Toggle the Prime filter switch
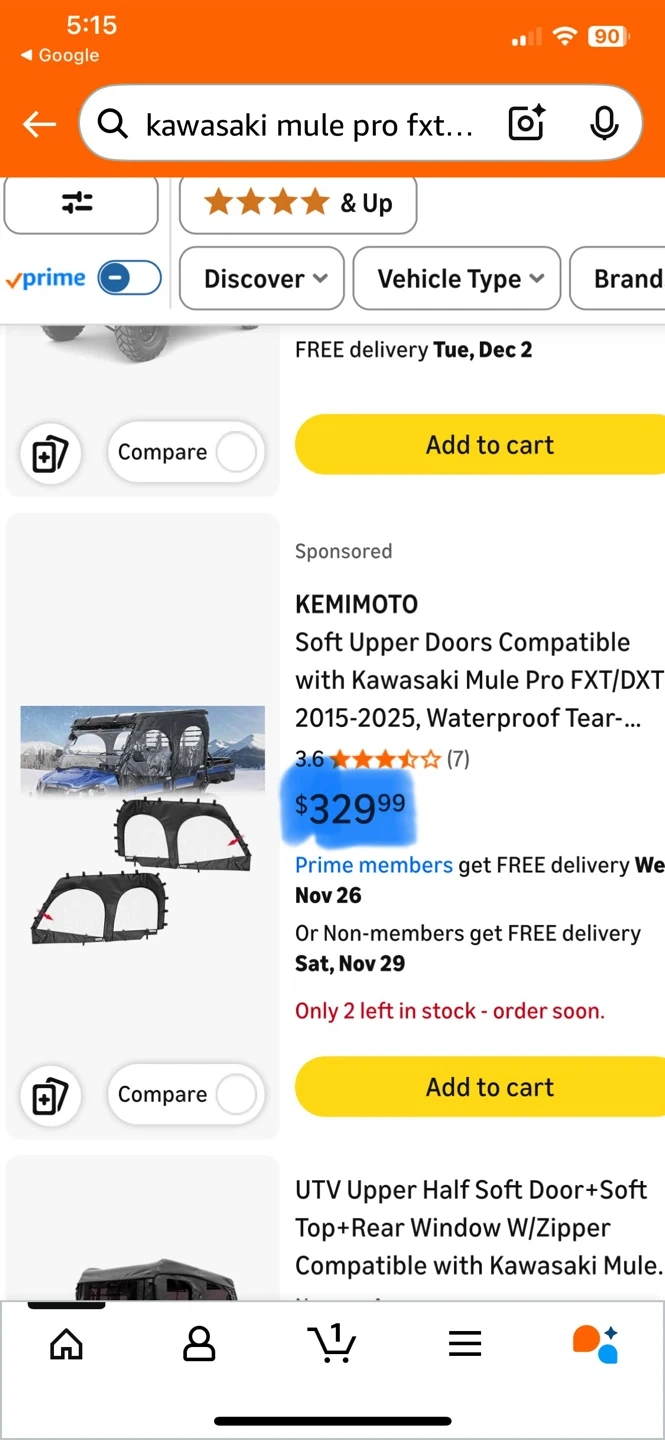Viewport: 665px width, 1440px height. 129,278
